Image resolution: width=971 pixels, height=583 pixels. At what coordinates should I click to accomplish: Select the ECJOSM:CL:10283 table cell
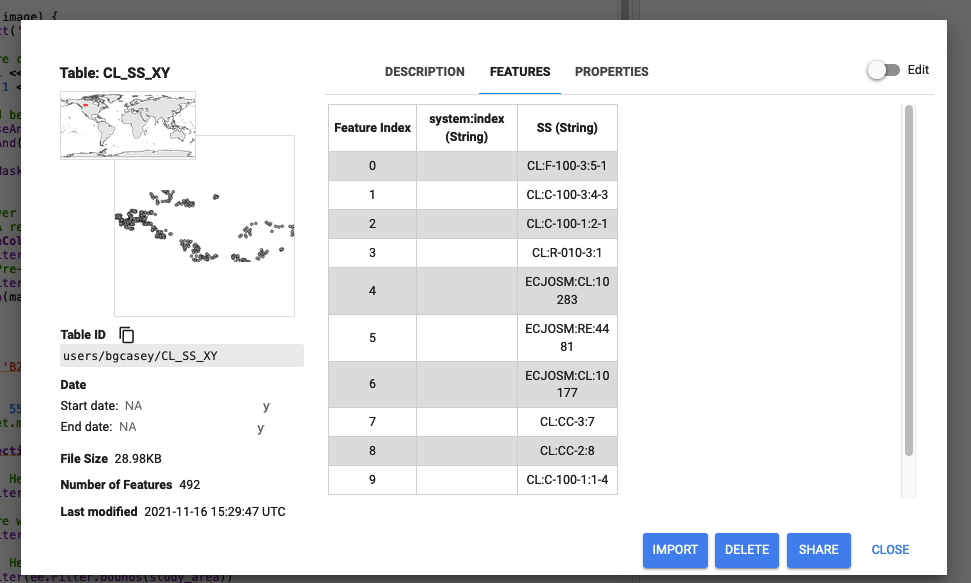pyautogui.click(x=567, y=290)
